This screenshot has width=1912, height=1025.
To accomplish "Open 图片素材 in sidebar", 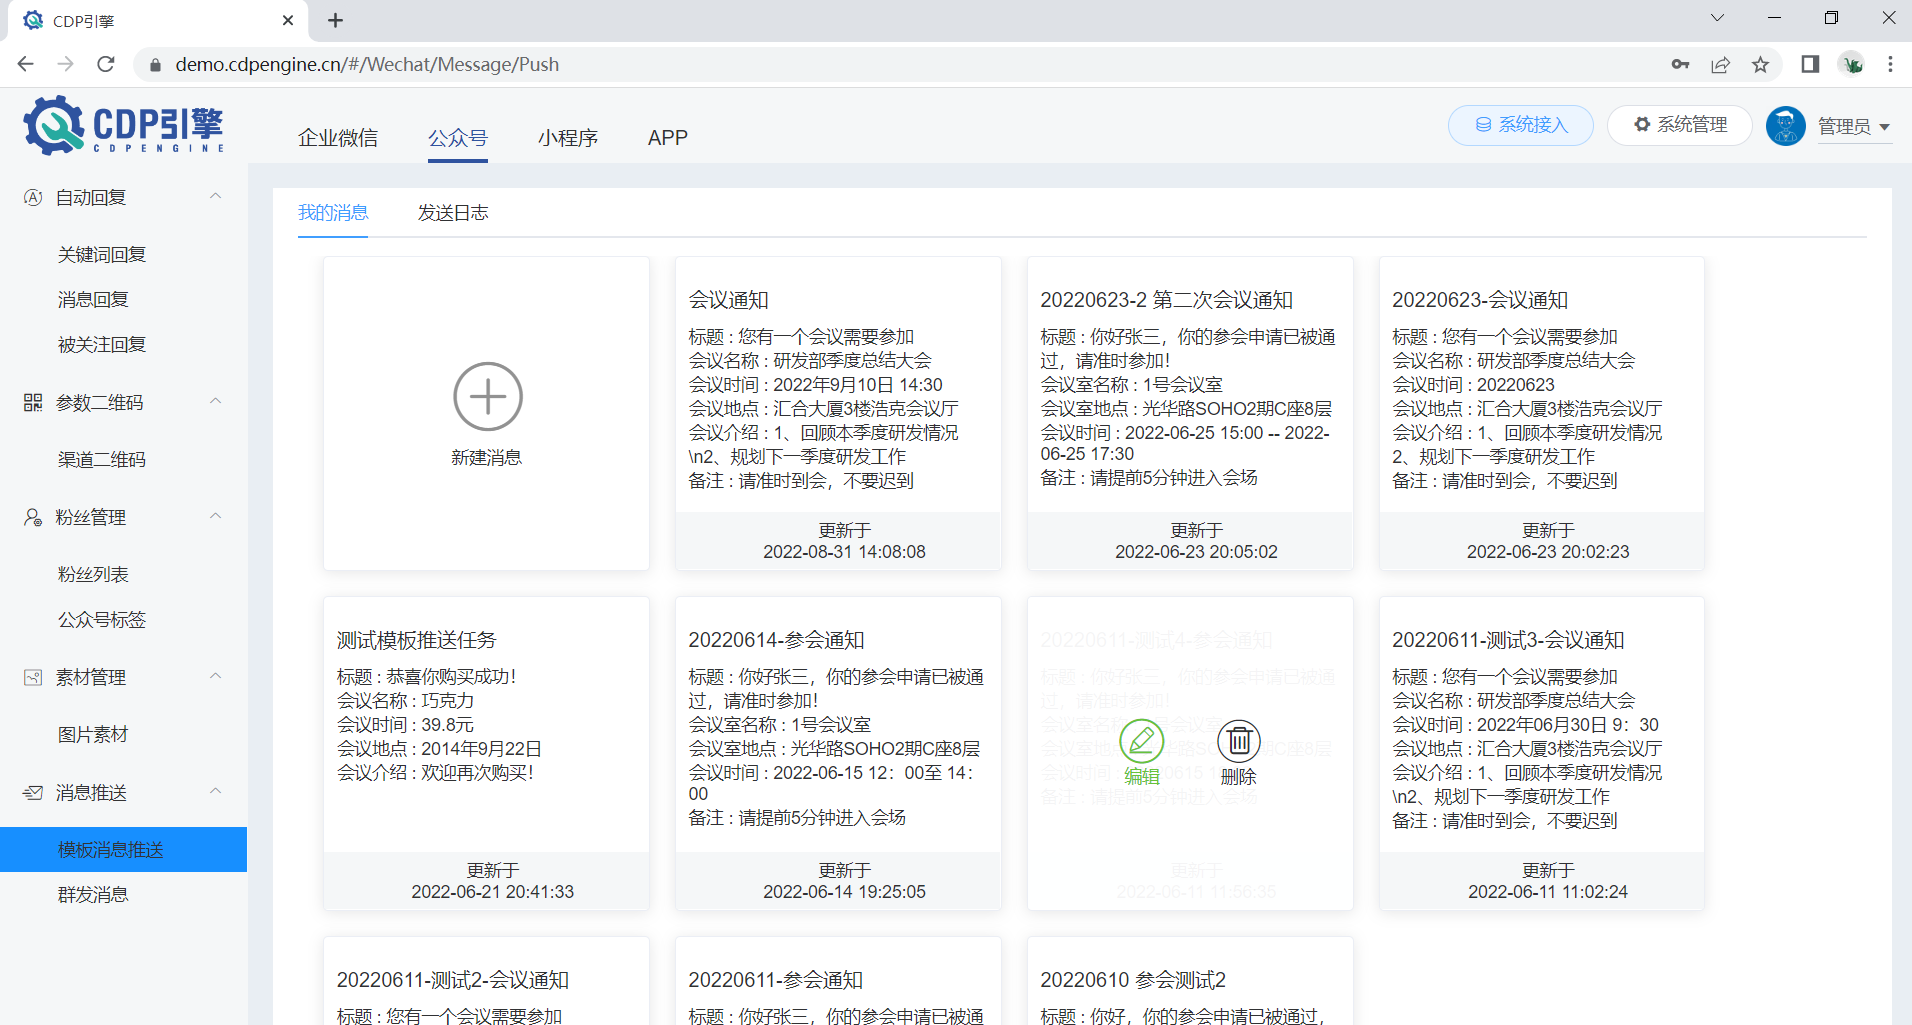I will (93, 735).
